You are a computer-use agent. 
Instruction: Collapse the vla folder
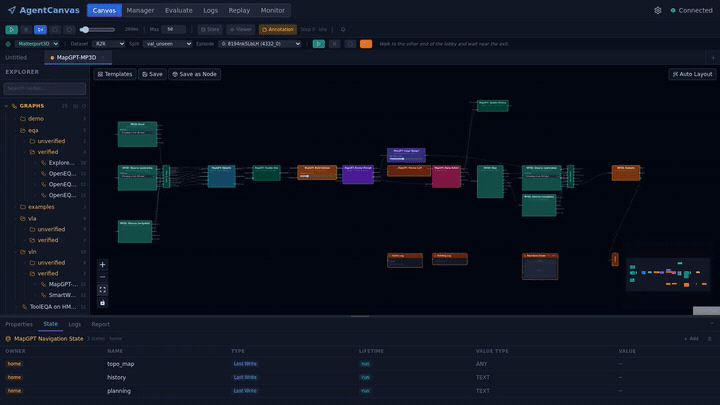[x=32, y=219]
